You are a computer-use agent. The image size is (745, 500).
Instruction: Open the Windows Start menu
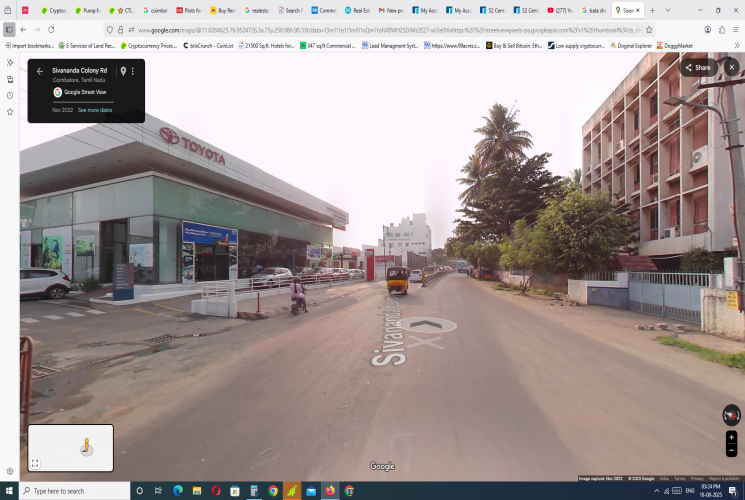9,490
